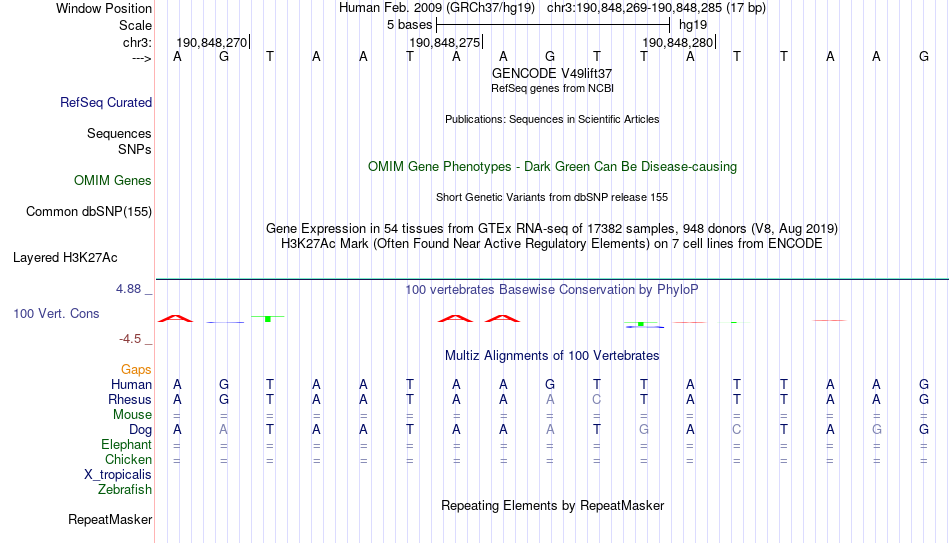The width and height of the screenshot is (950, 543).
Task: Click the Window Position label
Action: point(104,8)
